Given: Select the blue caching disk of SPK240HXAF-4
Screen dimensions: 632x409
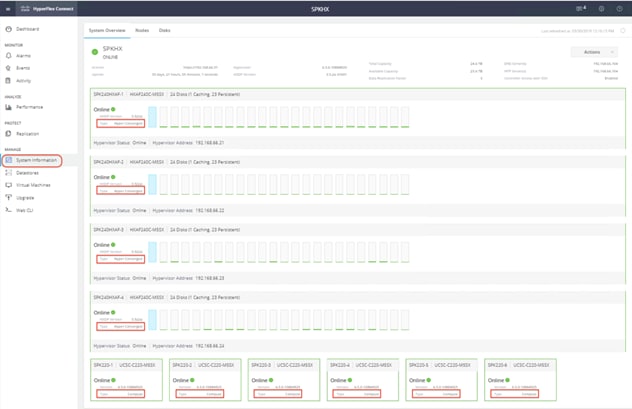Looking at the screenshot, I should 152,320.
